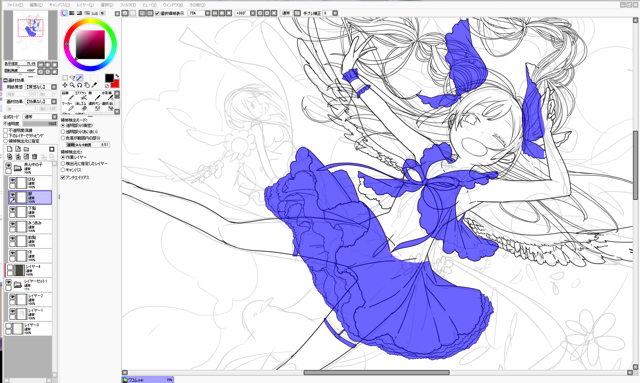Screen dimensions: 640x383
Task: Show the レイヤー4 layer via visibility box
Action: click(x=10, y=268)
